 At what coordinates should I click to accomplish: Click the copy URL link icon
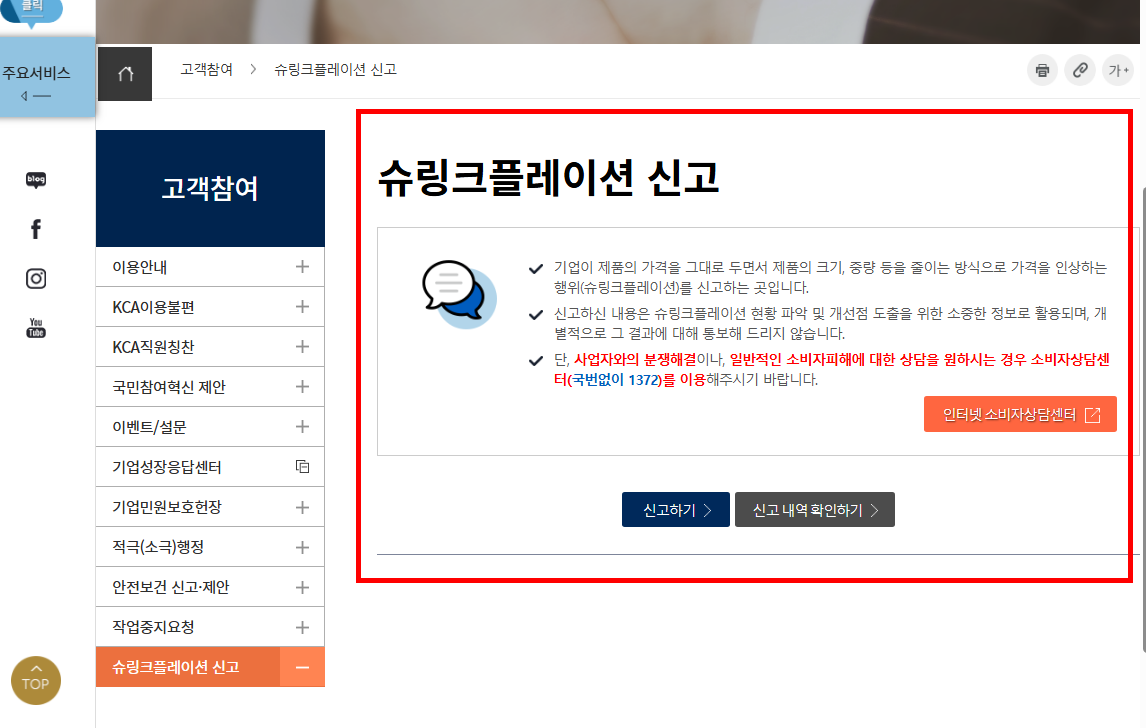coord(1080,70)
